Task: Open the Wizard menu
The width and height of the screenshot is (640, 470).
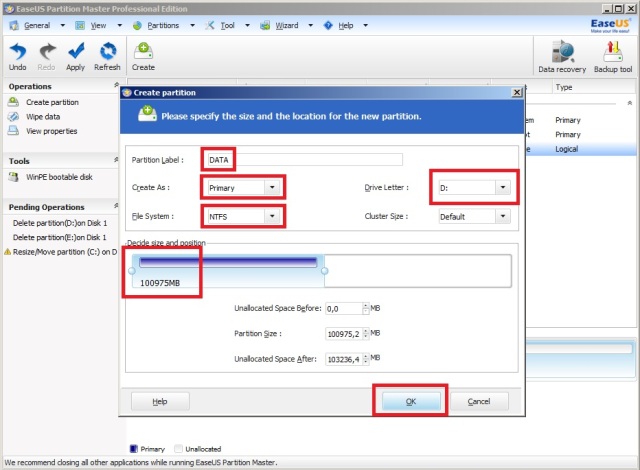Action: point(287,25)
